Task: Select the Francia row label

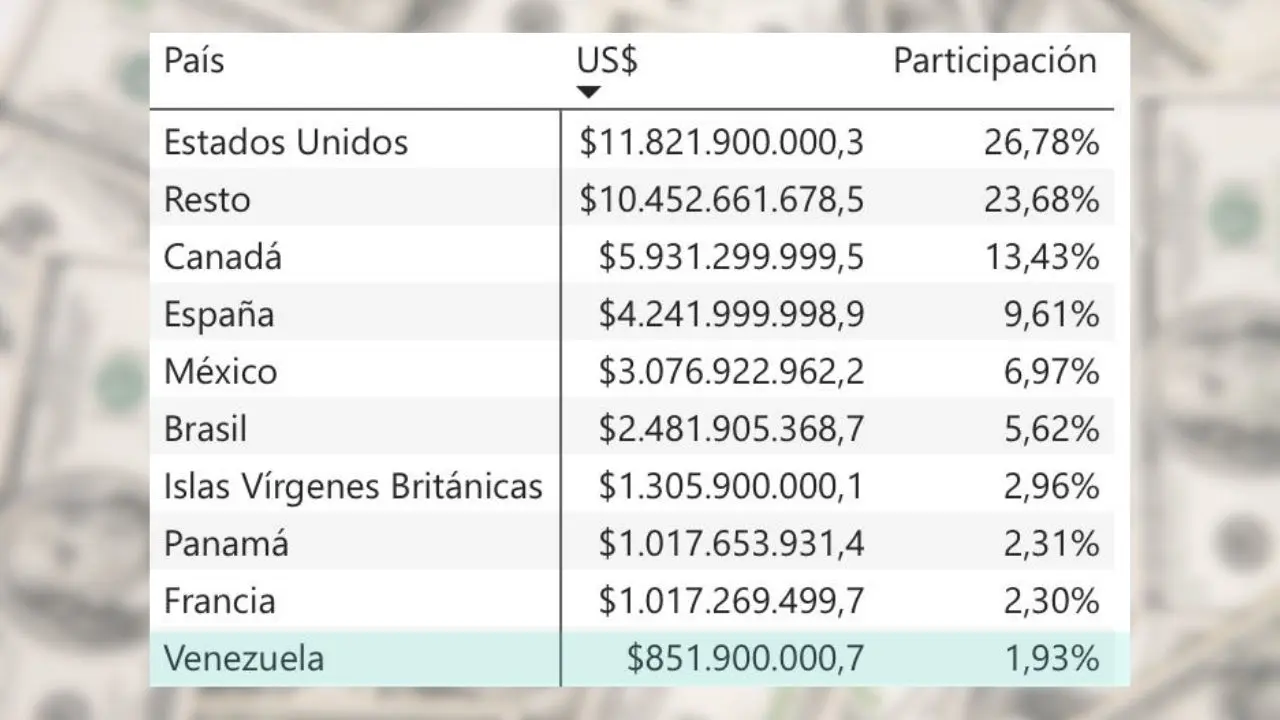Action: coord(219,601)
